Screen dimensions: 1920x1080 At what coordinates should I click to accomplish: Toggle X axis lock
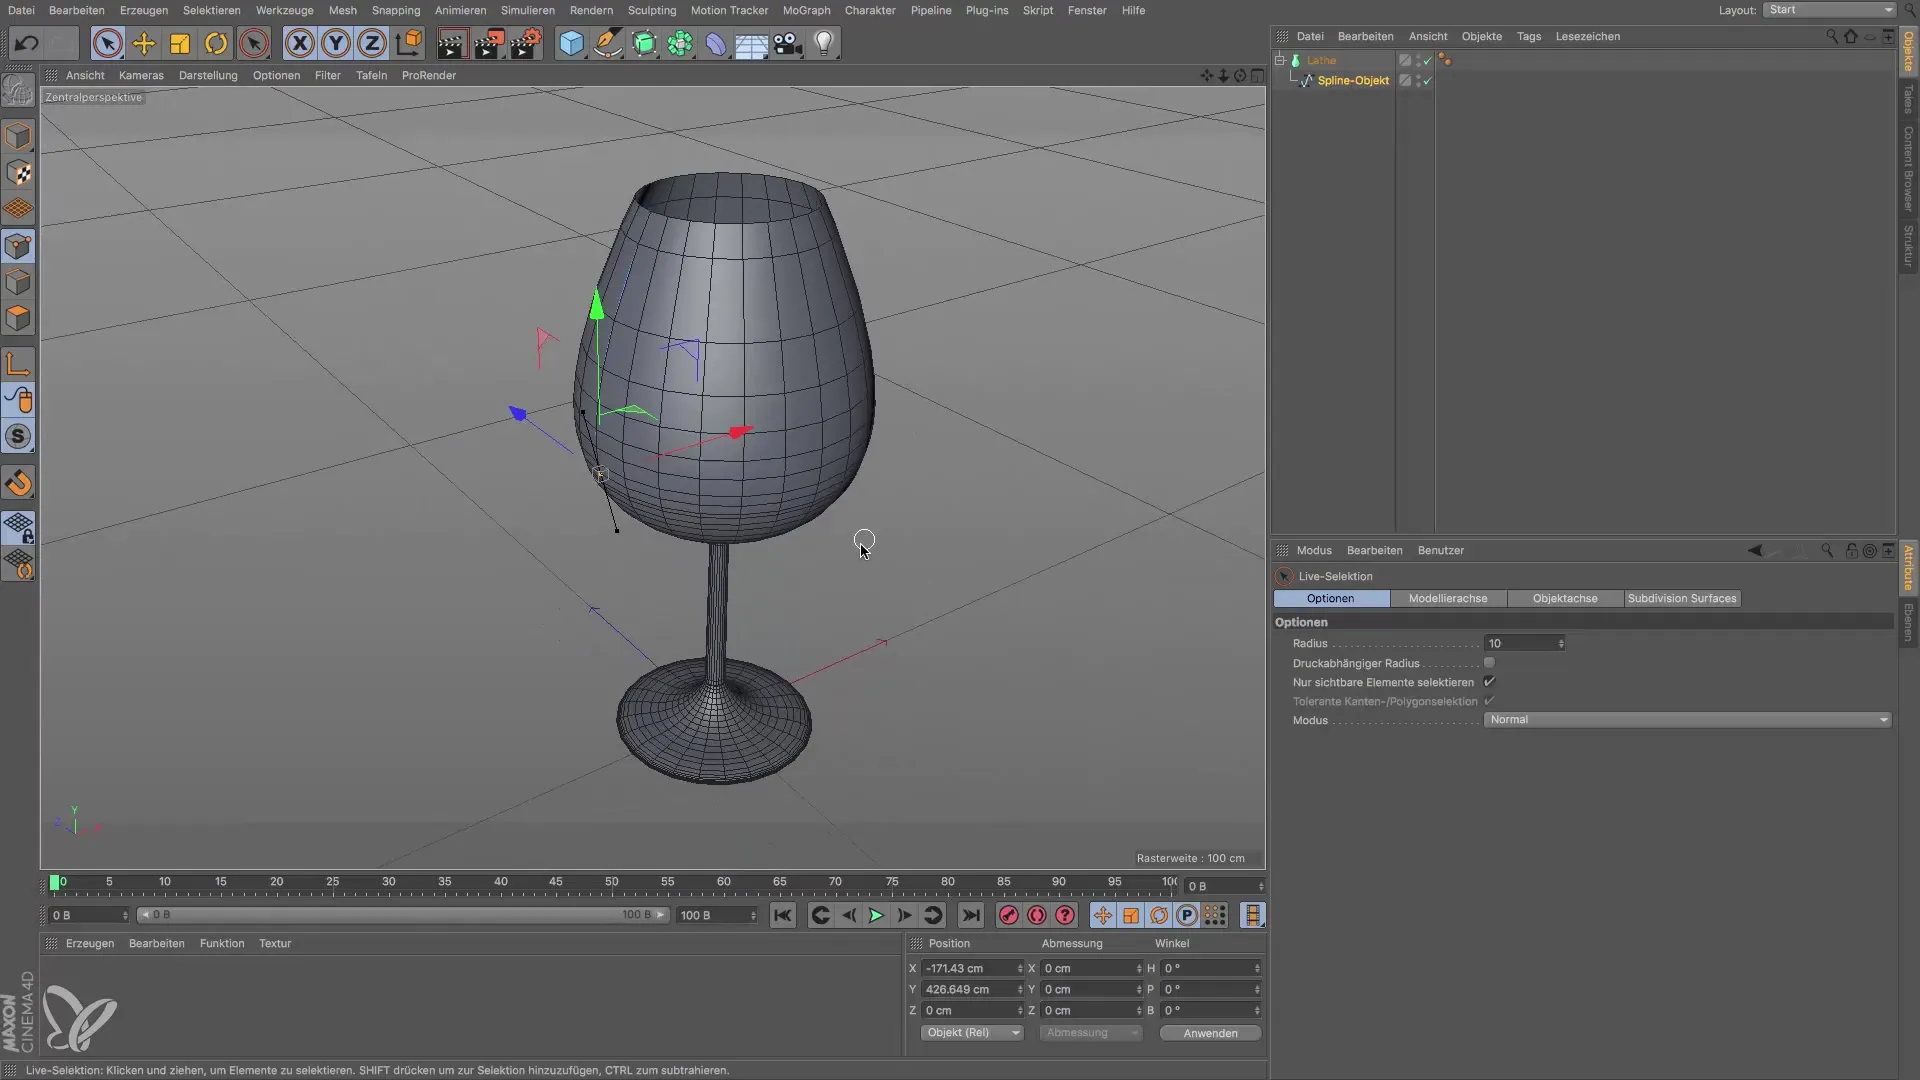(x=300, y=44)
